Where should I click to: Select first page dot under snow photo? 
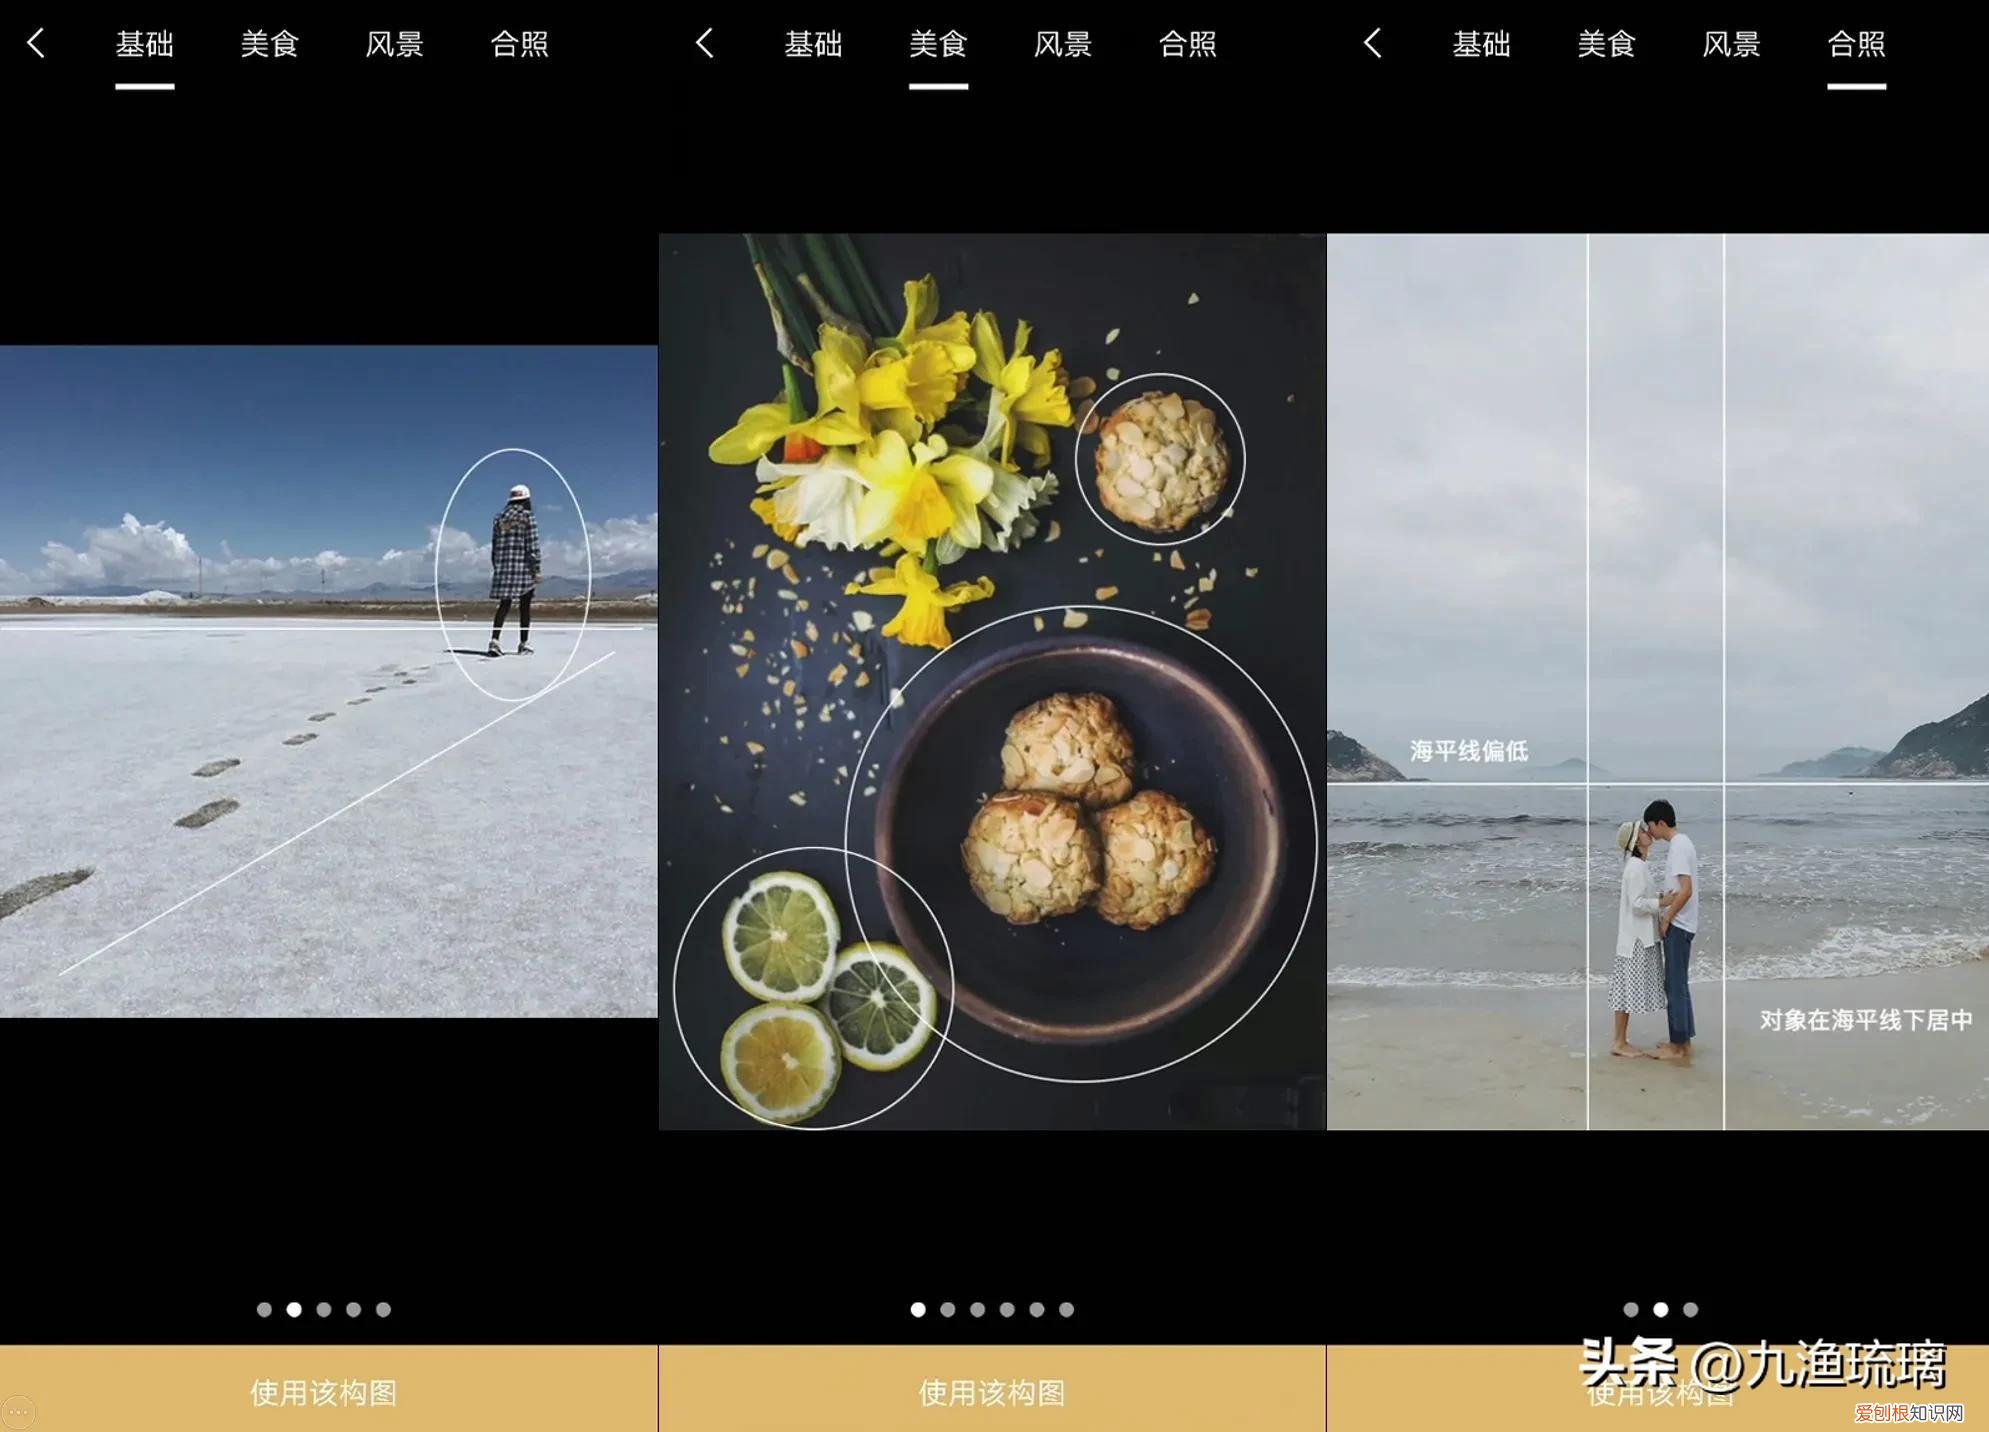[264, 1309]
